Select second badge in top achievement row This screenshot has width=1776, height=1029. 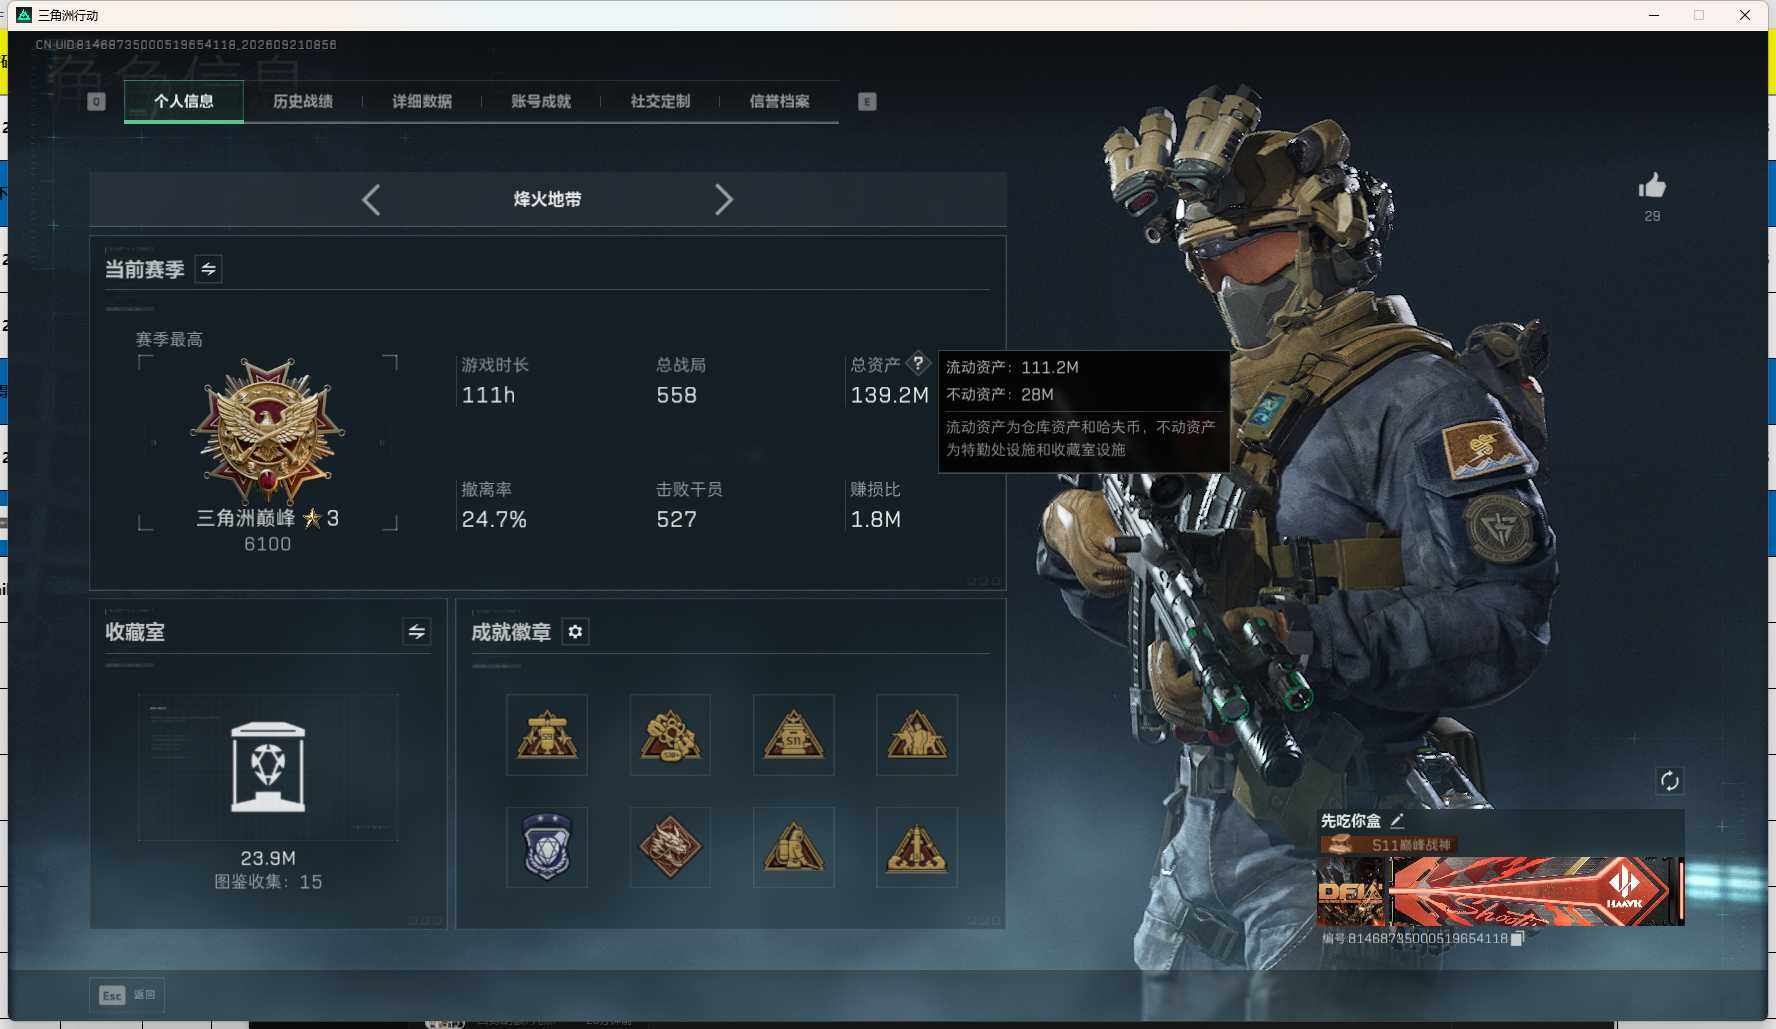coord(670,735)
